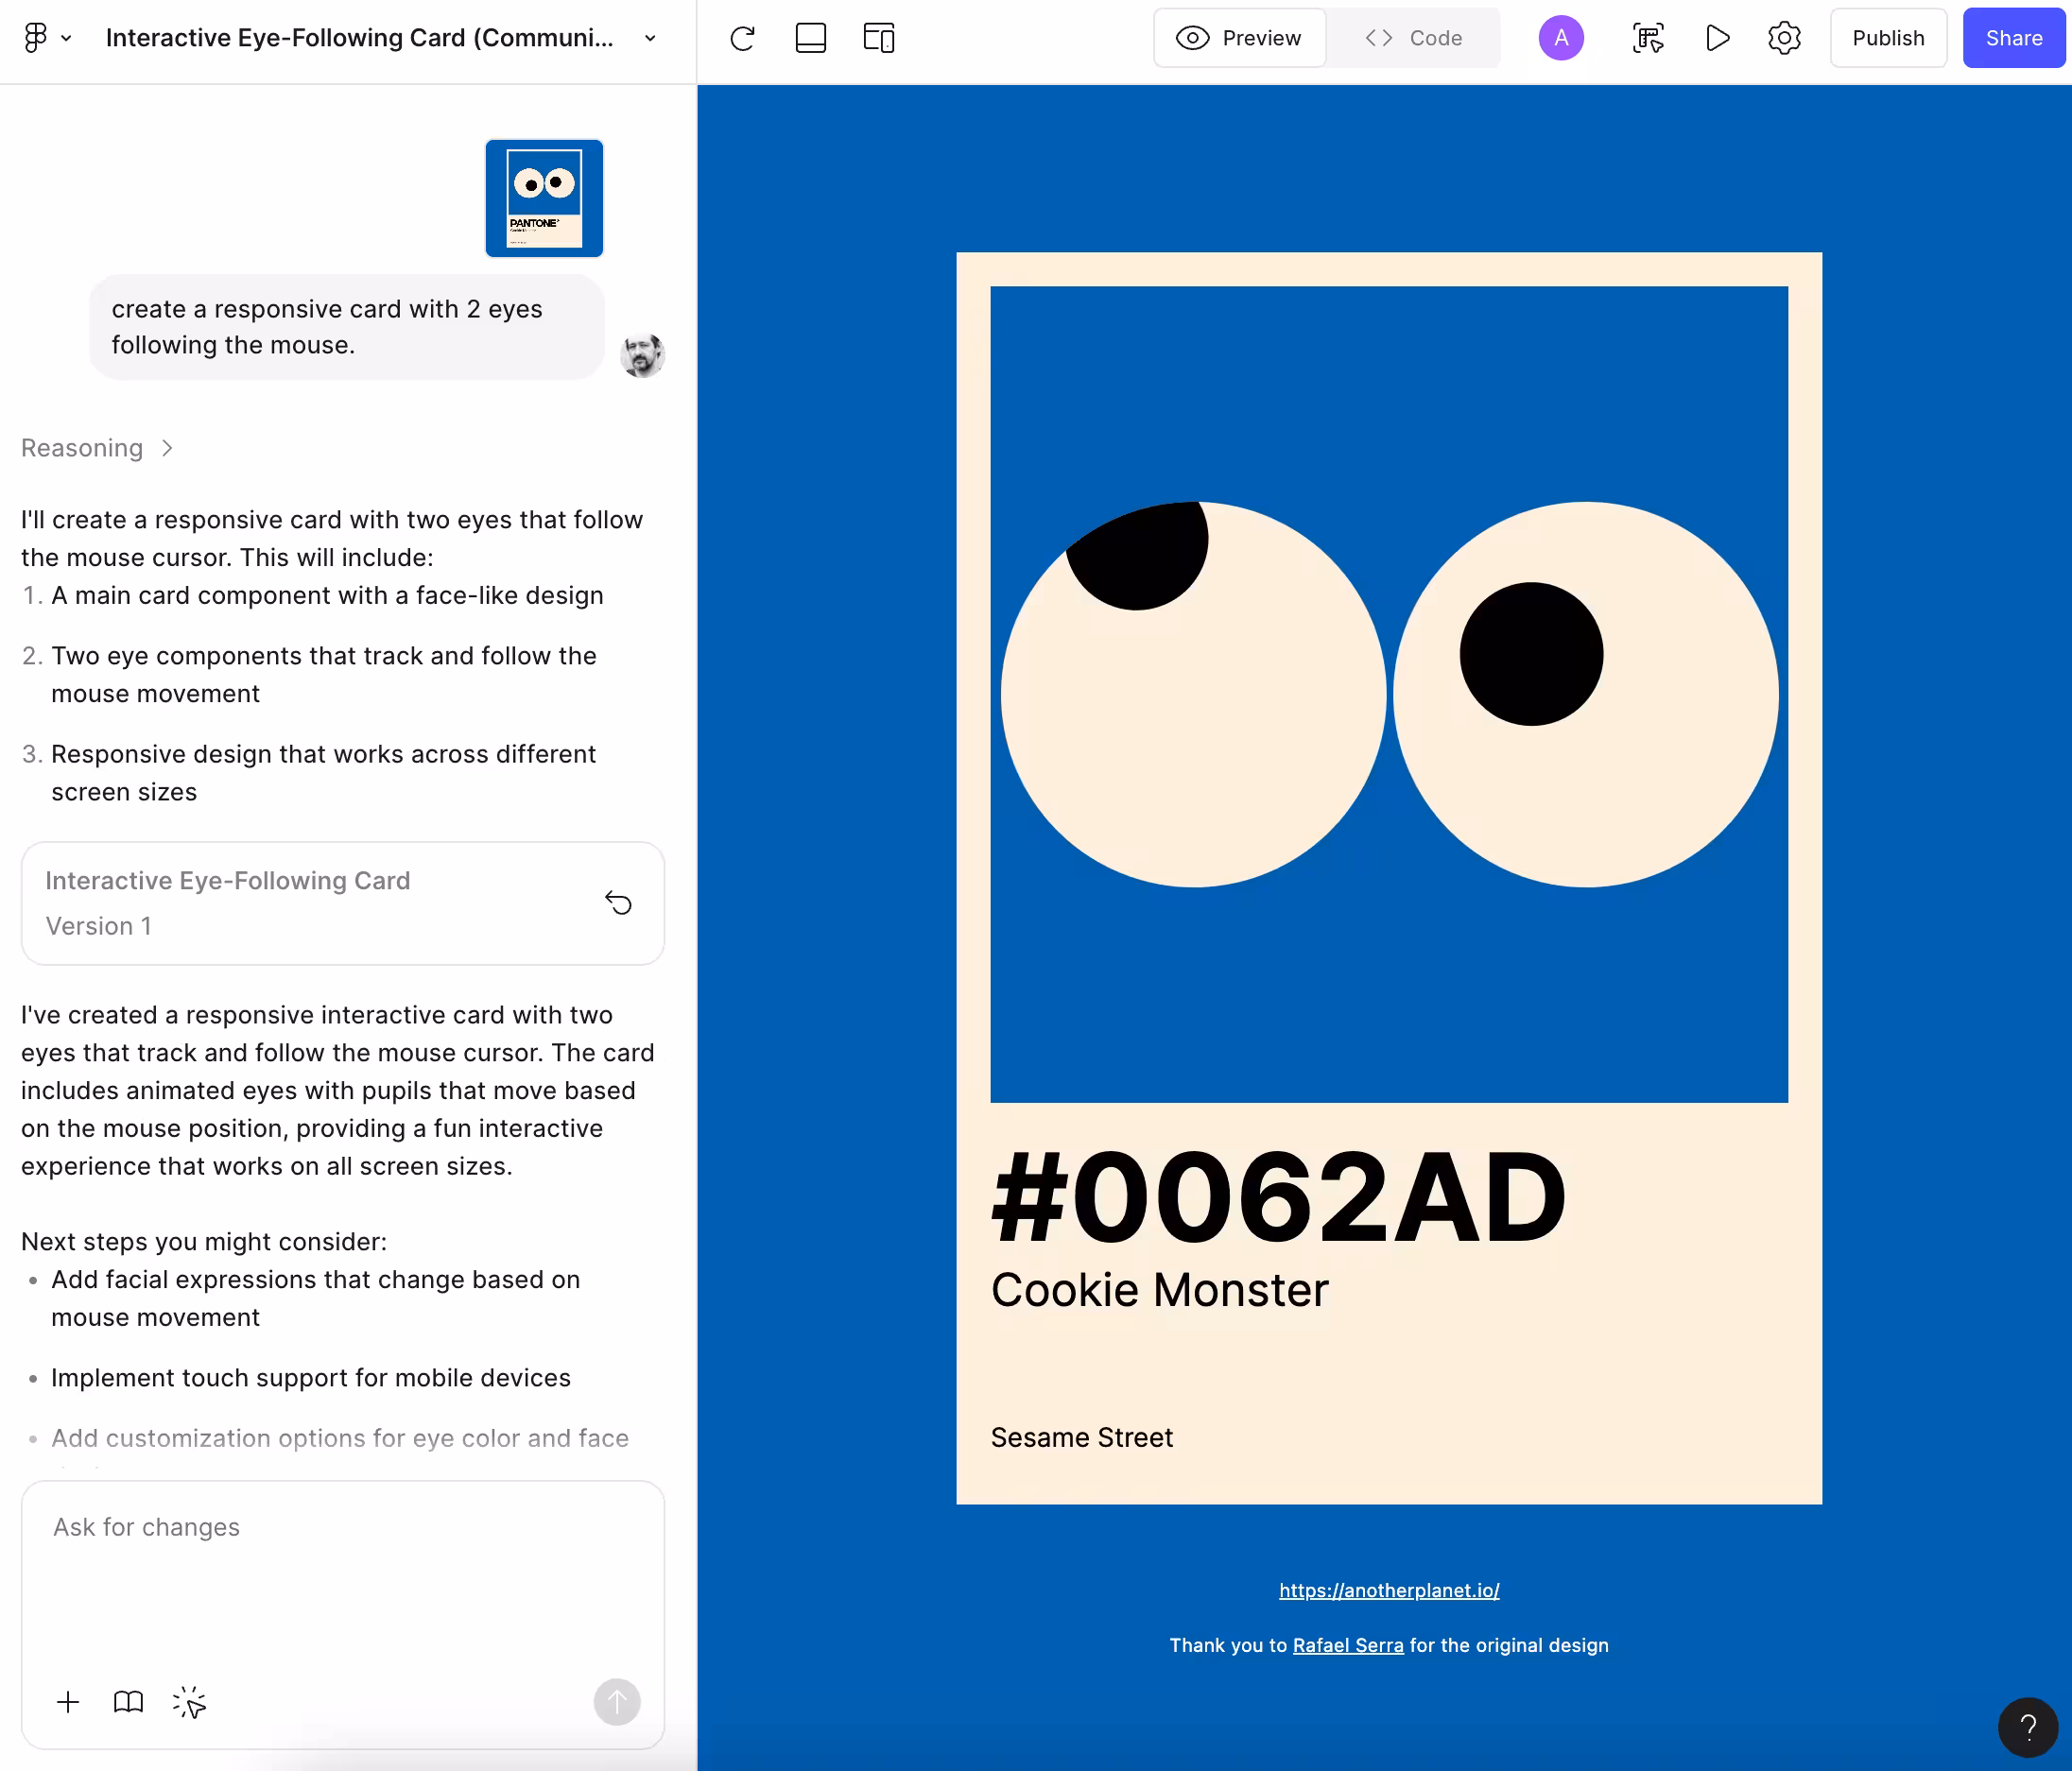Image resolution: width=2072 pixels, height=1771 pixels.
Task: Restore Version 1 with the undo arrow
Action: pos(618,903)
